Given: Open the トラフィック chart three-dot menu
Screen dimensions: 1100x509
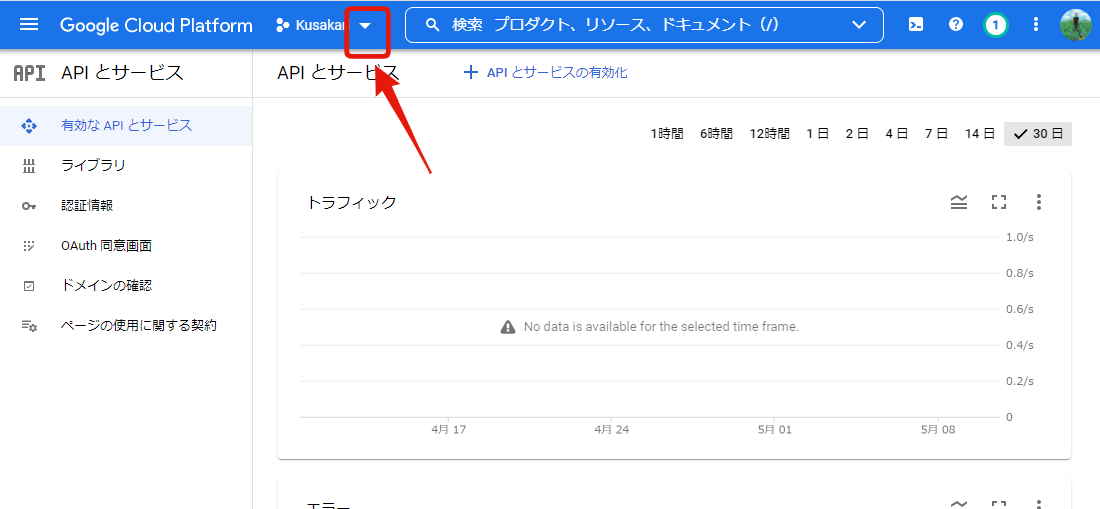Looking at the screenshot, I should pyautogui.click(x=1039, y=203).
